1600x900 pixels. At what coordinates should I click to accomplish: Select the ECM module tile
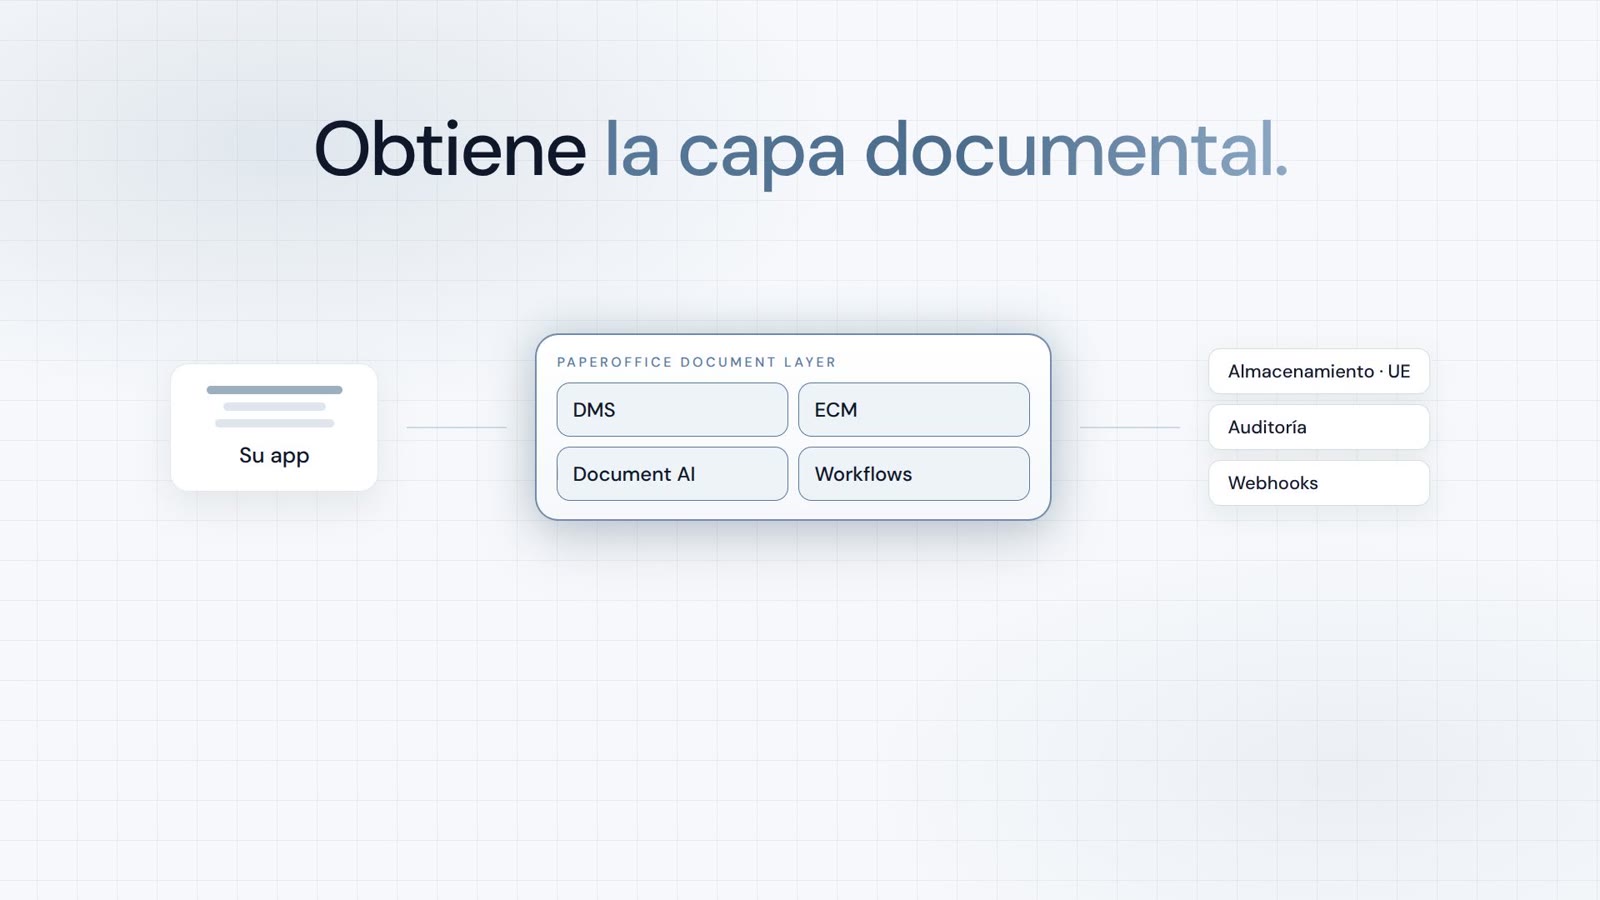coord(914,409)
